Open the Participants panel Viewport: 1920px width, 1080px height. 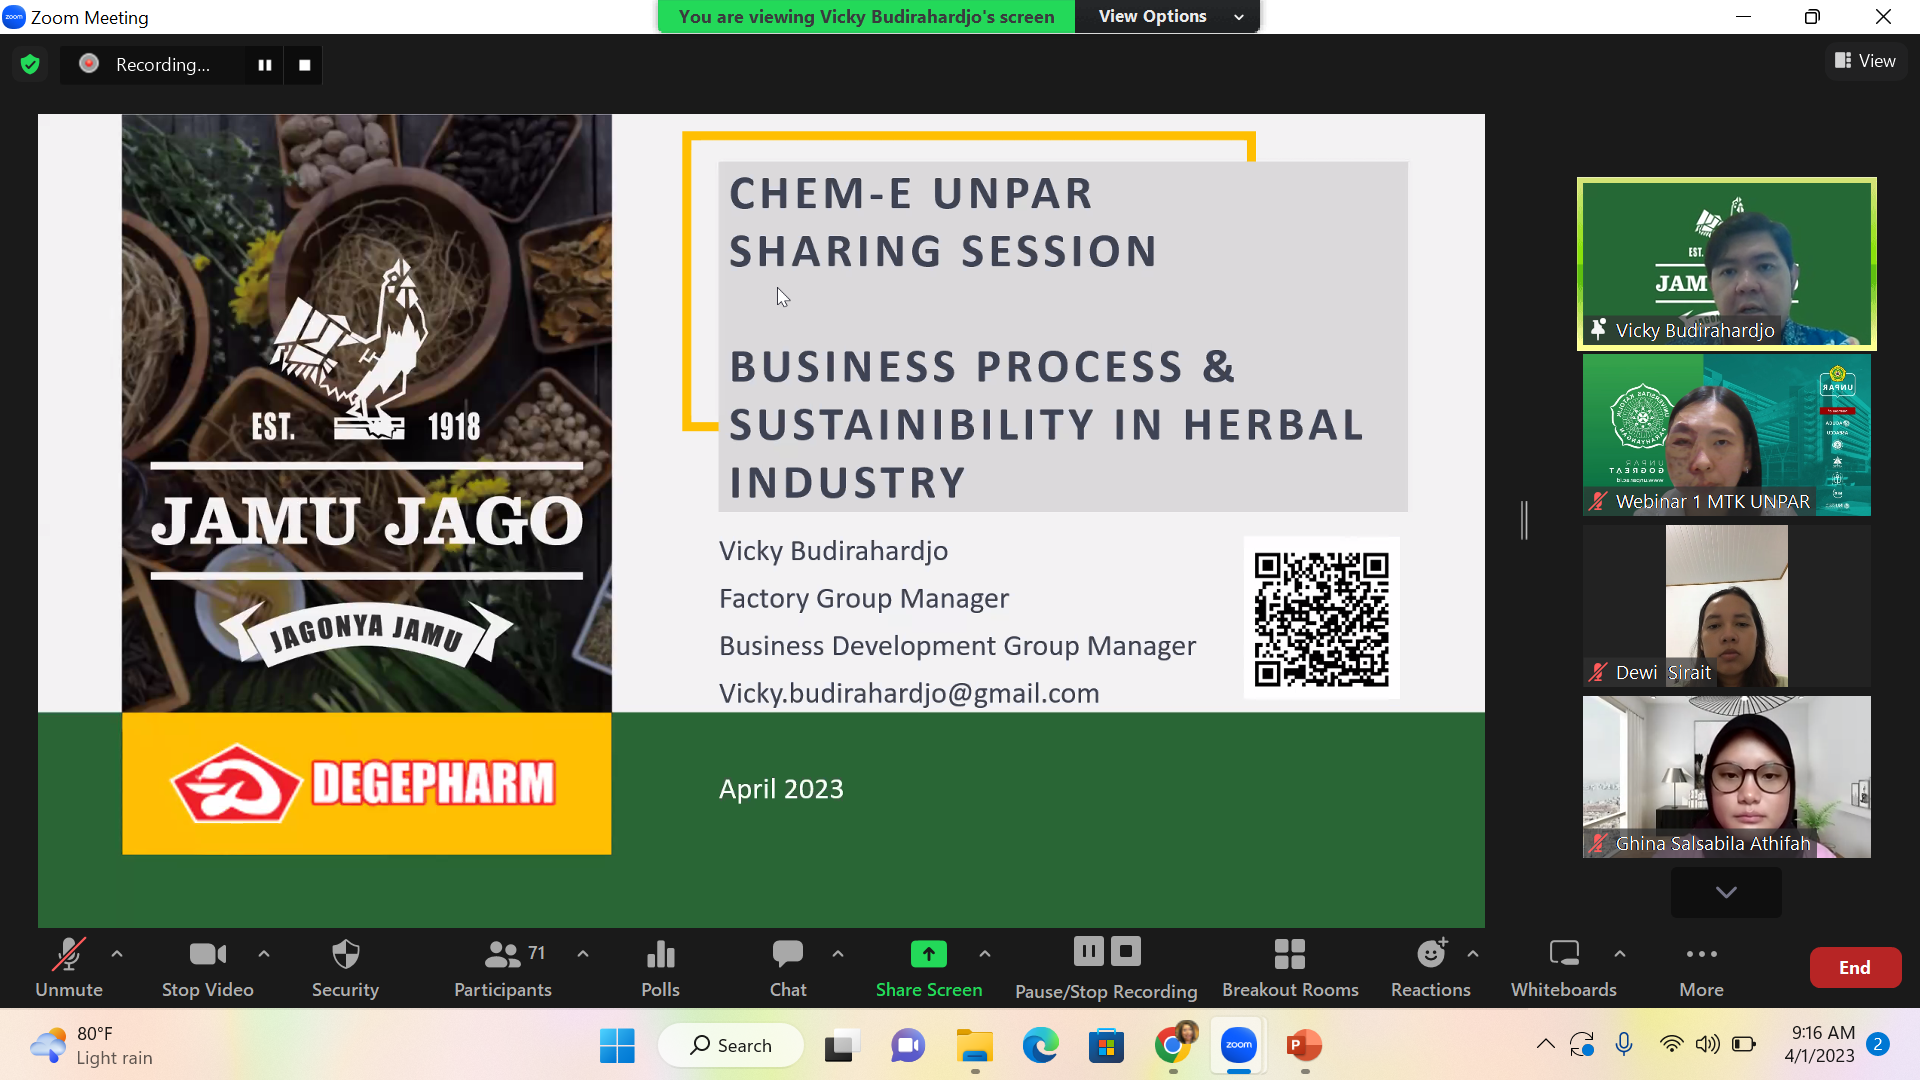coord(503,967)
